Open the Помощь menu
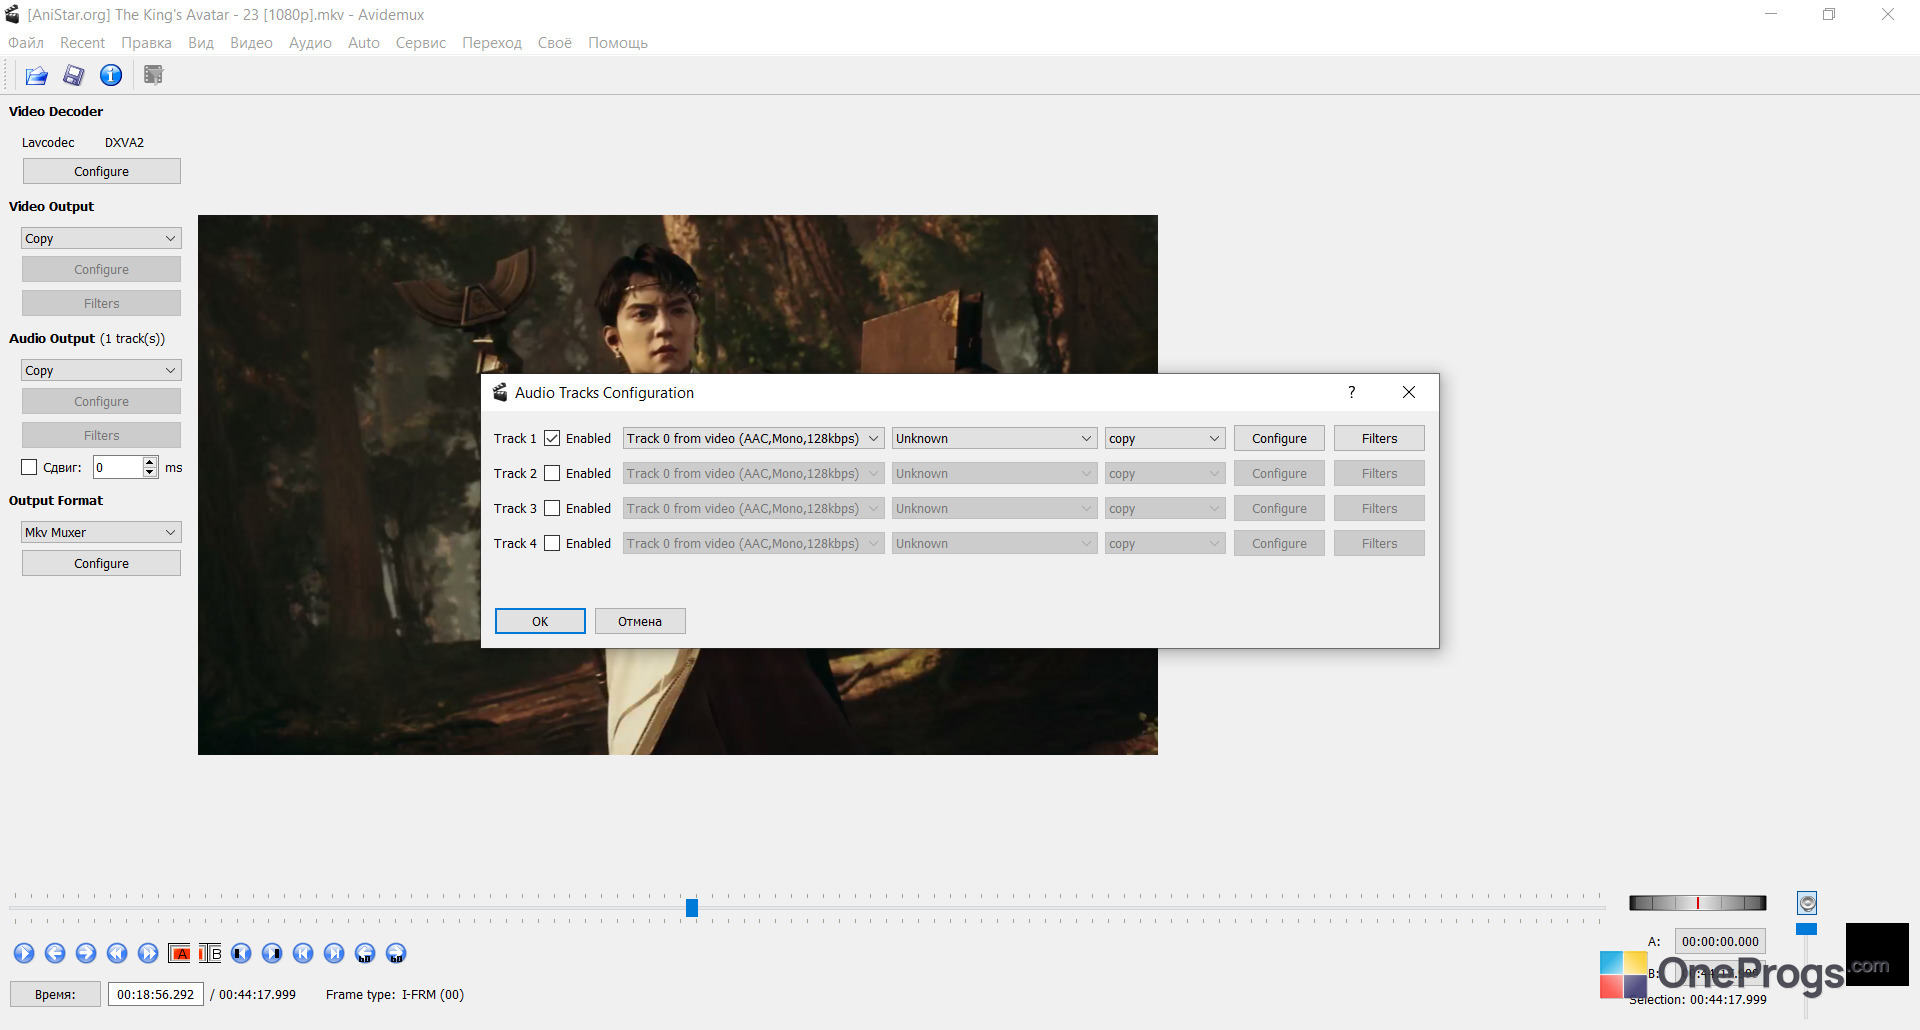1920x1030 pixels. [x=618, y=42]
